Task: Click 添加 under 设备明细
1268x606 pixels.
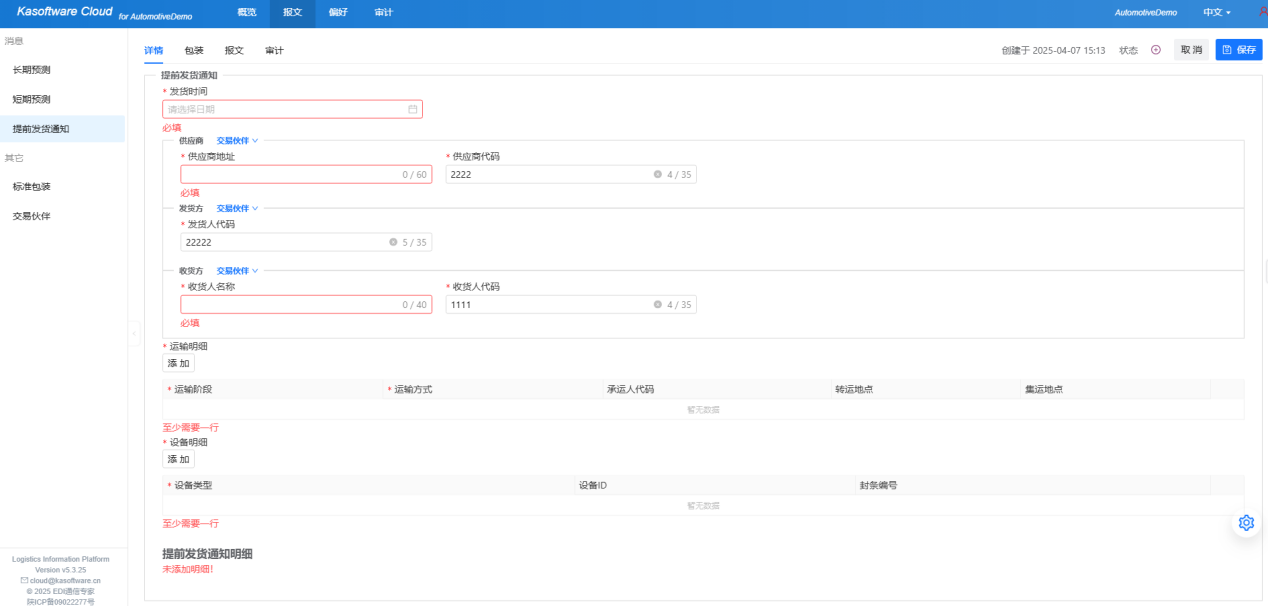Action: [178, 458]
